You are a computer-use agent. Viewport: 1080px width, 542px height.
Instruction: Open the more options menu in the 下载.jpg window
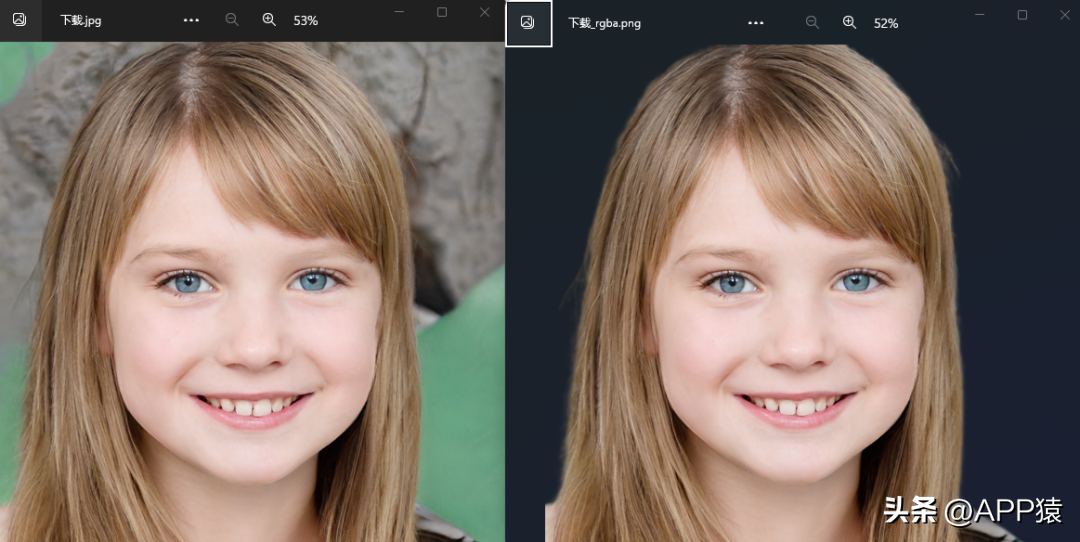pyautogui.click(x=191, y=20)
